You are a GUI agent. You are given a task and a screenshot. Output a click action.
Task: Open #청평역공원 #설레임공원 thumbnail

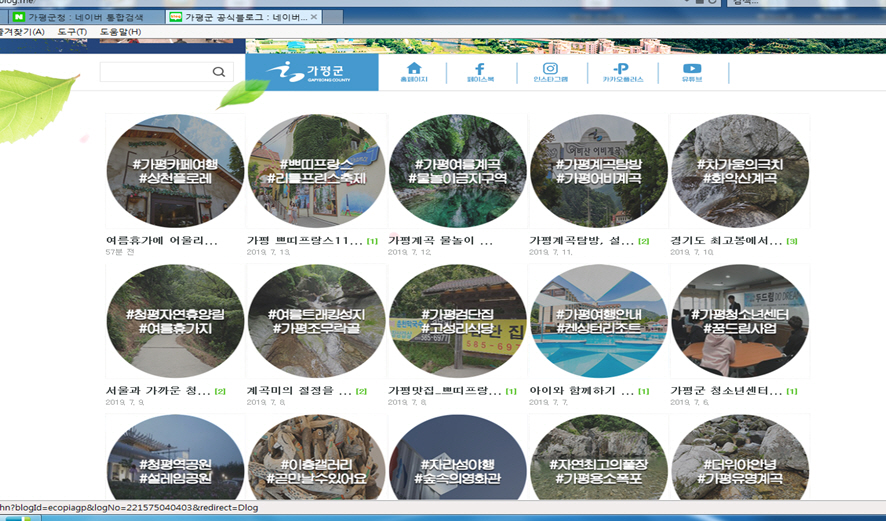coord(175,458)
